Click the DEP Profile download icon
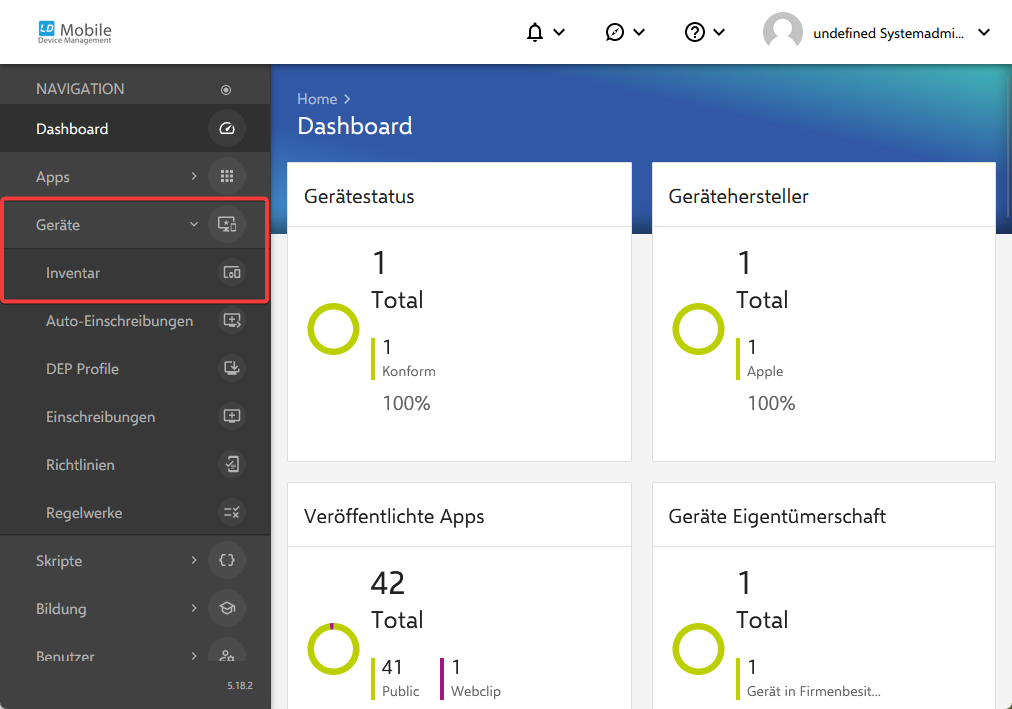This screenshot has width=1012, height=709. pyautogui.click(x=231, y=369)
